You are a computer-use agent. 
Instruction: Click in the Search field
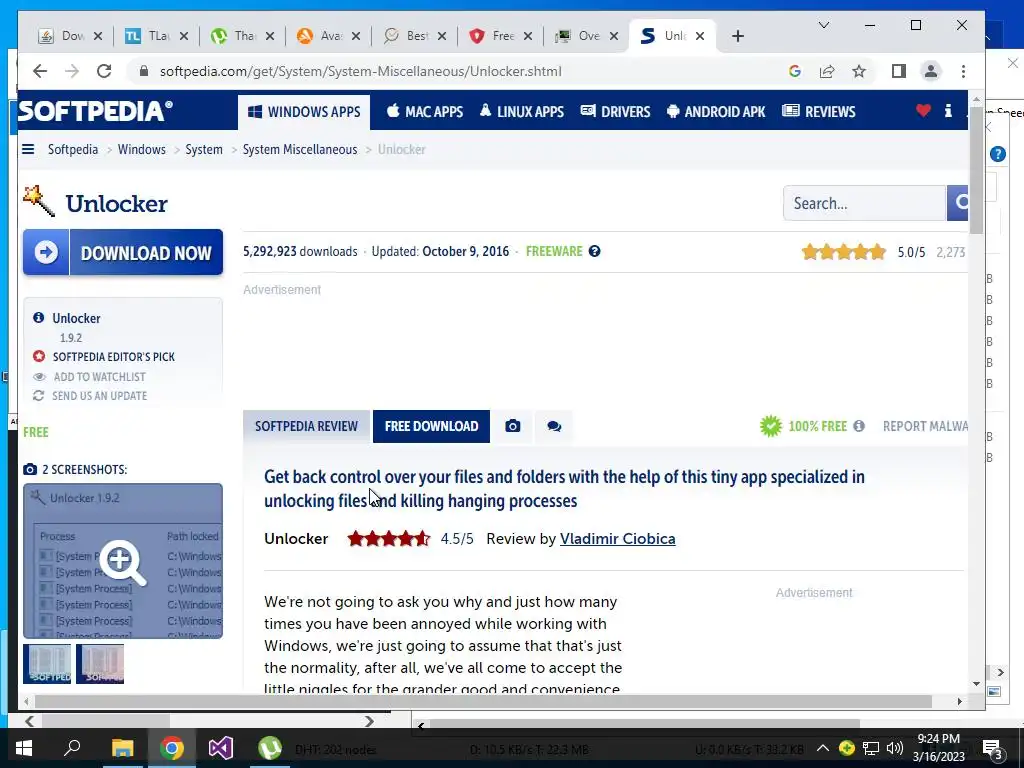point(865,203)
